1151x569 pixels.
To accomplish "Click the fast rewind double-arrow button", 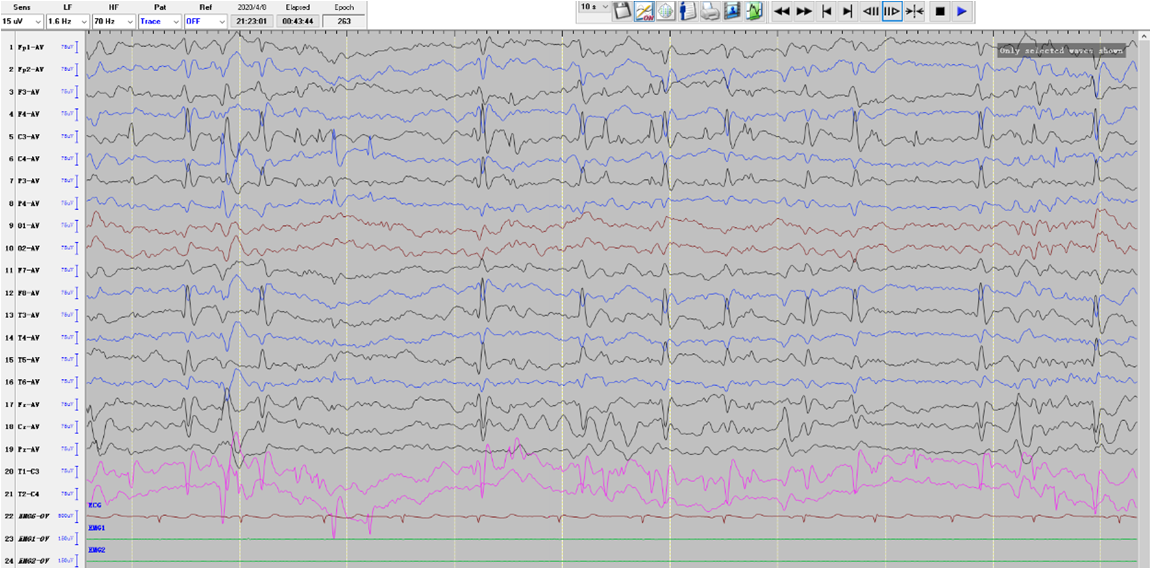I will point(783,11).
